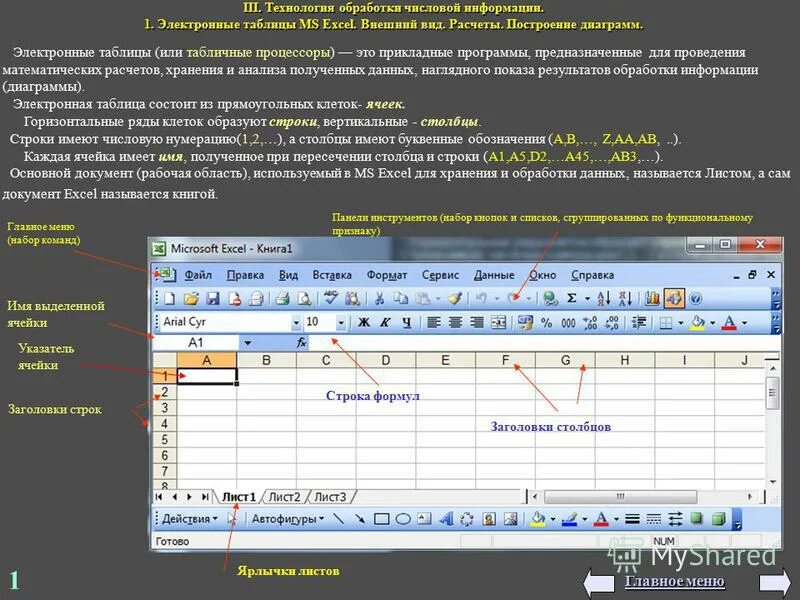Open the font size dropdown showing 10
Image resolution: width=800 pixels, height=600 pixels.
tap(340, 322)
